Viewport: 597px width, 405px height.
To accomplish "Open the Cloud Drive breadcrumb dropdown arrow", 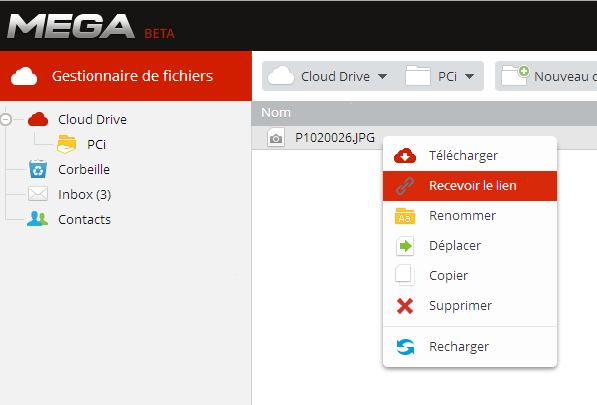I will click(x=383, y=77).
